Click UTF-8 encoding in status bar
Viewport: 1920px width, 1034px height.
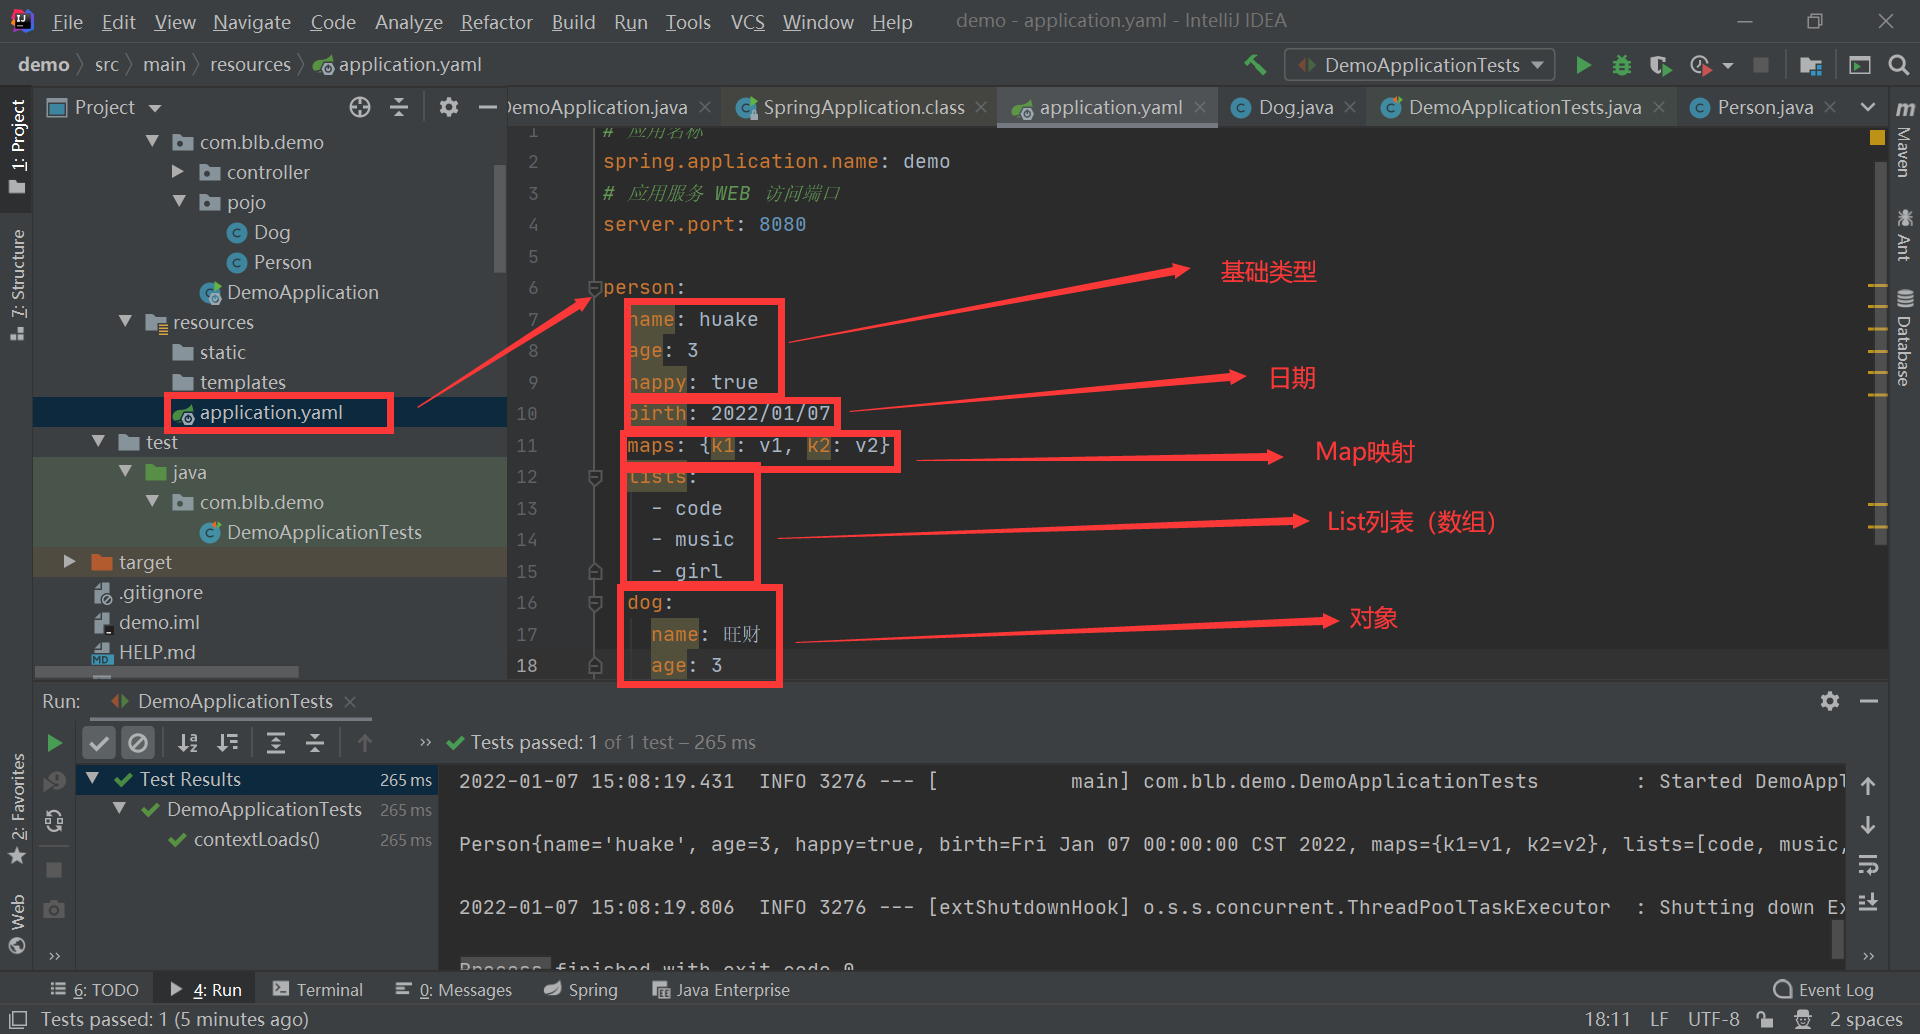point(1713,1019)
